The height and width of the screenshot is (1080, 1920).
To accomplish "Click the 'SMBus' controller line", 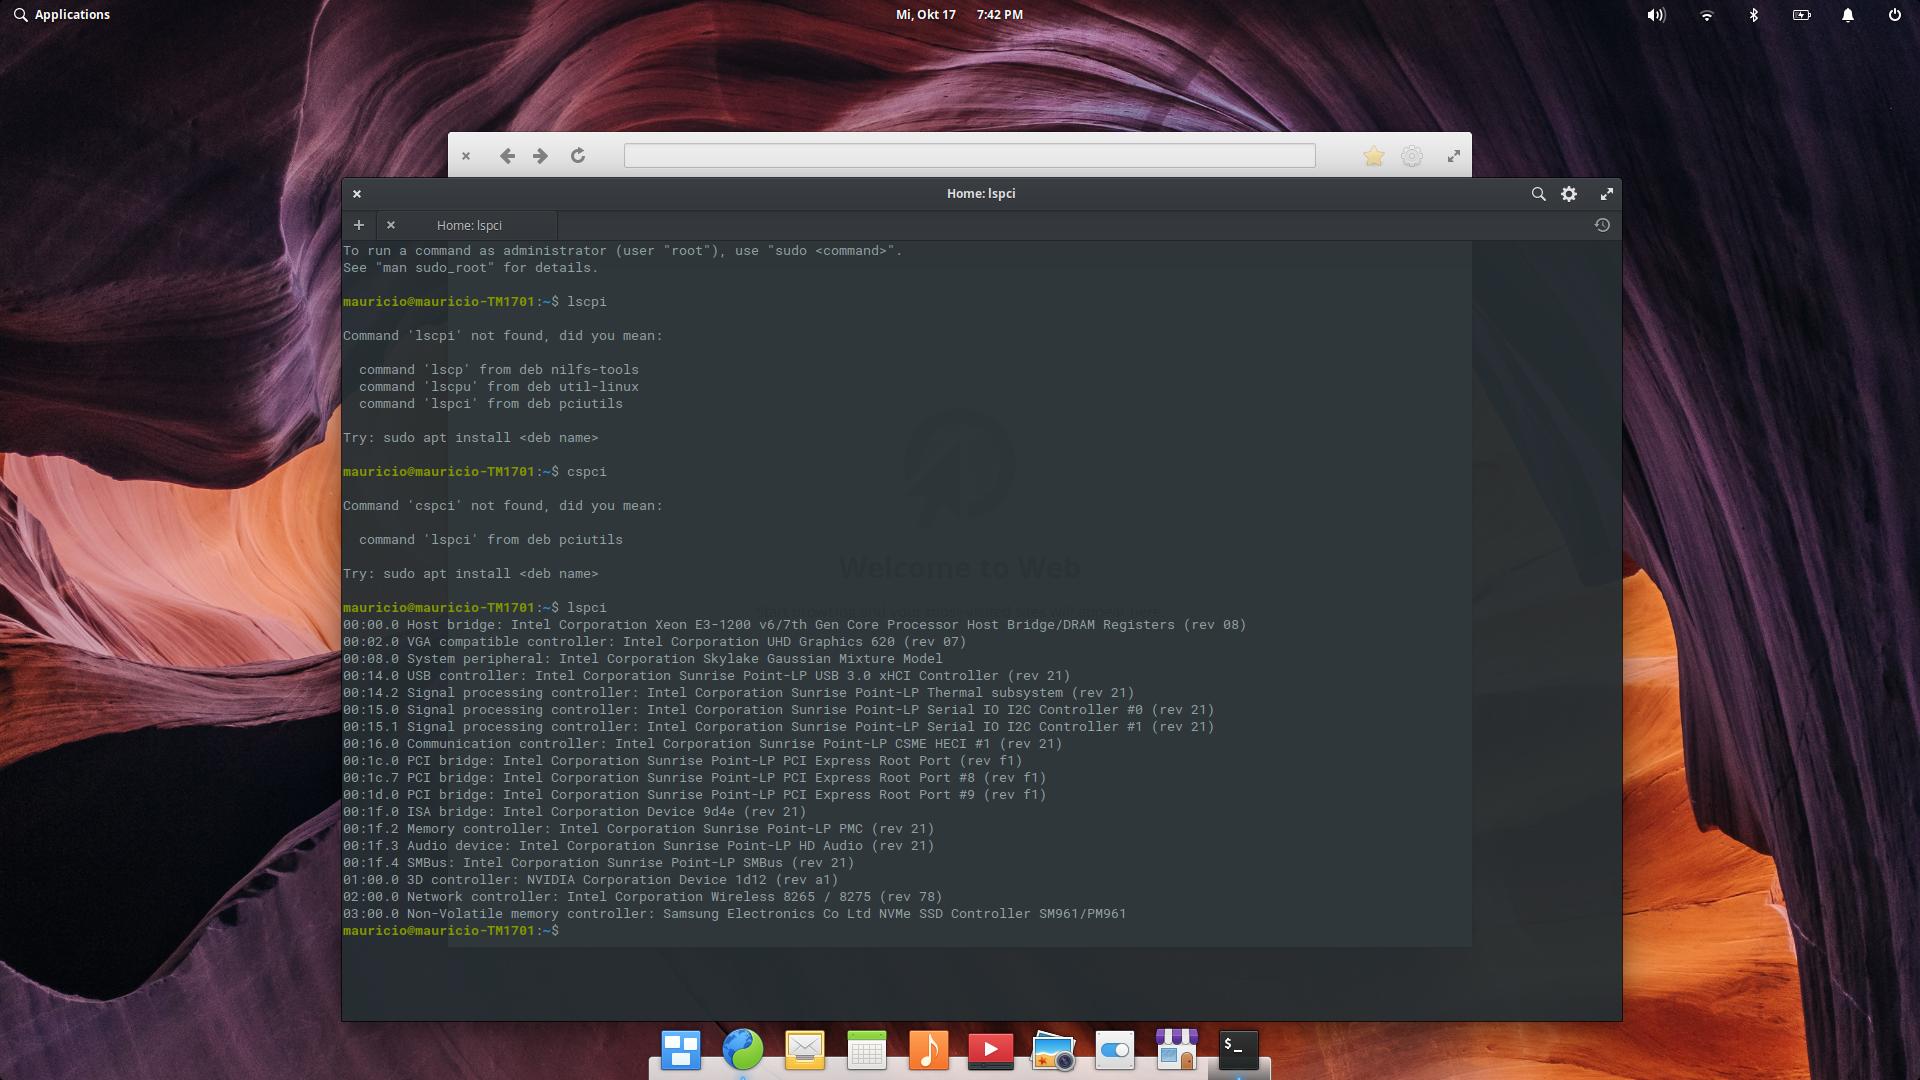I will pyautogui.click(x=599, y=863).
